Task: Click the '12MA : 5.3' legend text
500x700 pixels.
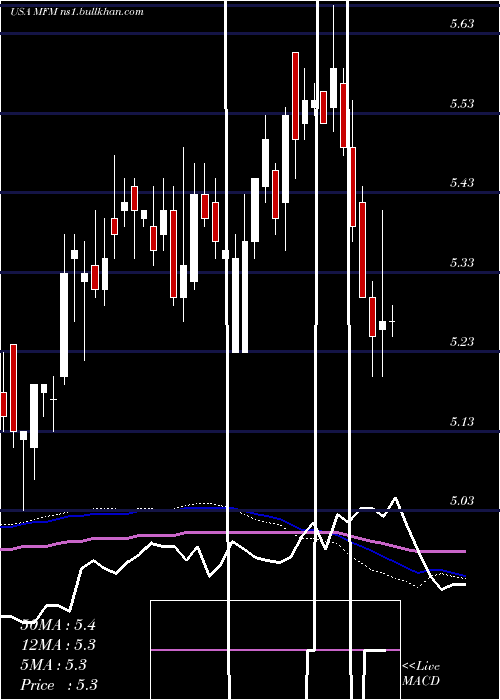Action: pyautogui.click(x=58, y=645)
